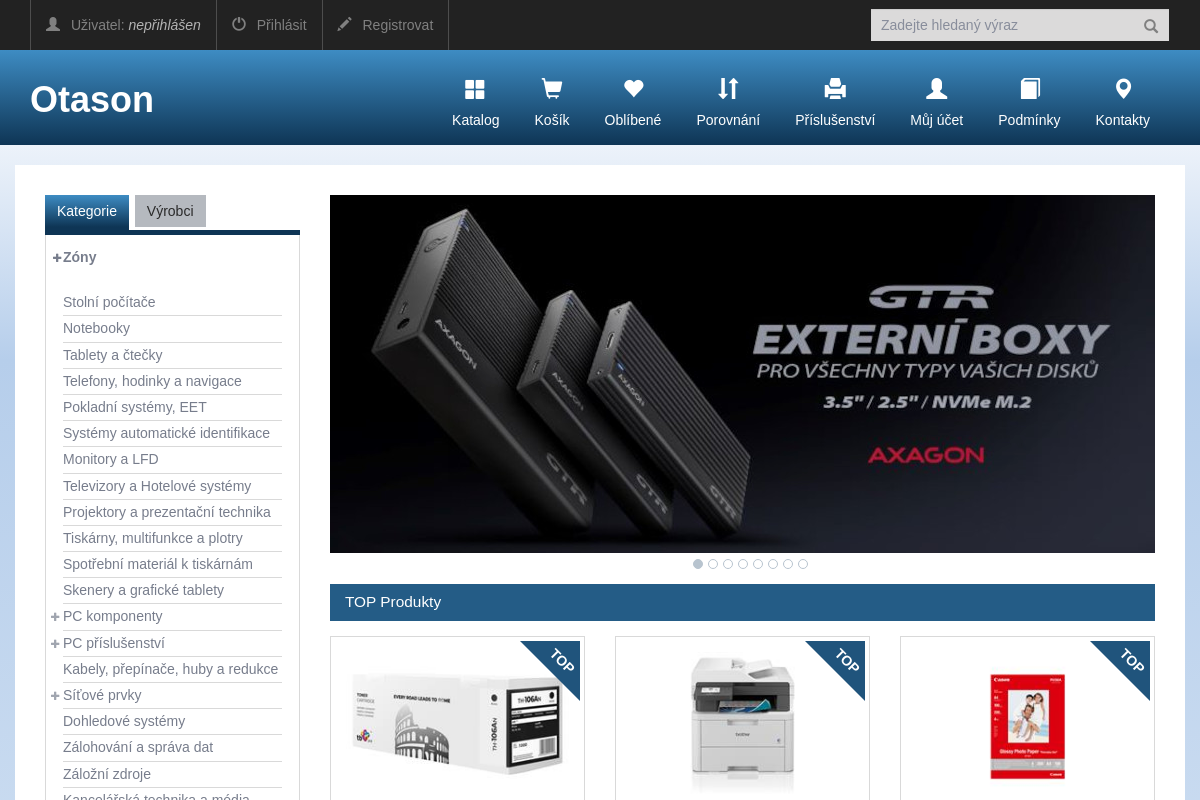Open Tiskárny, multifunkce a plotry category
1200x800 pixels.
point(153,538)
